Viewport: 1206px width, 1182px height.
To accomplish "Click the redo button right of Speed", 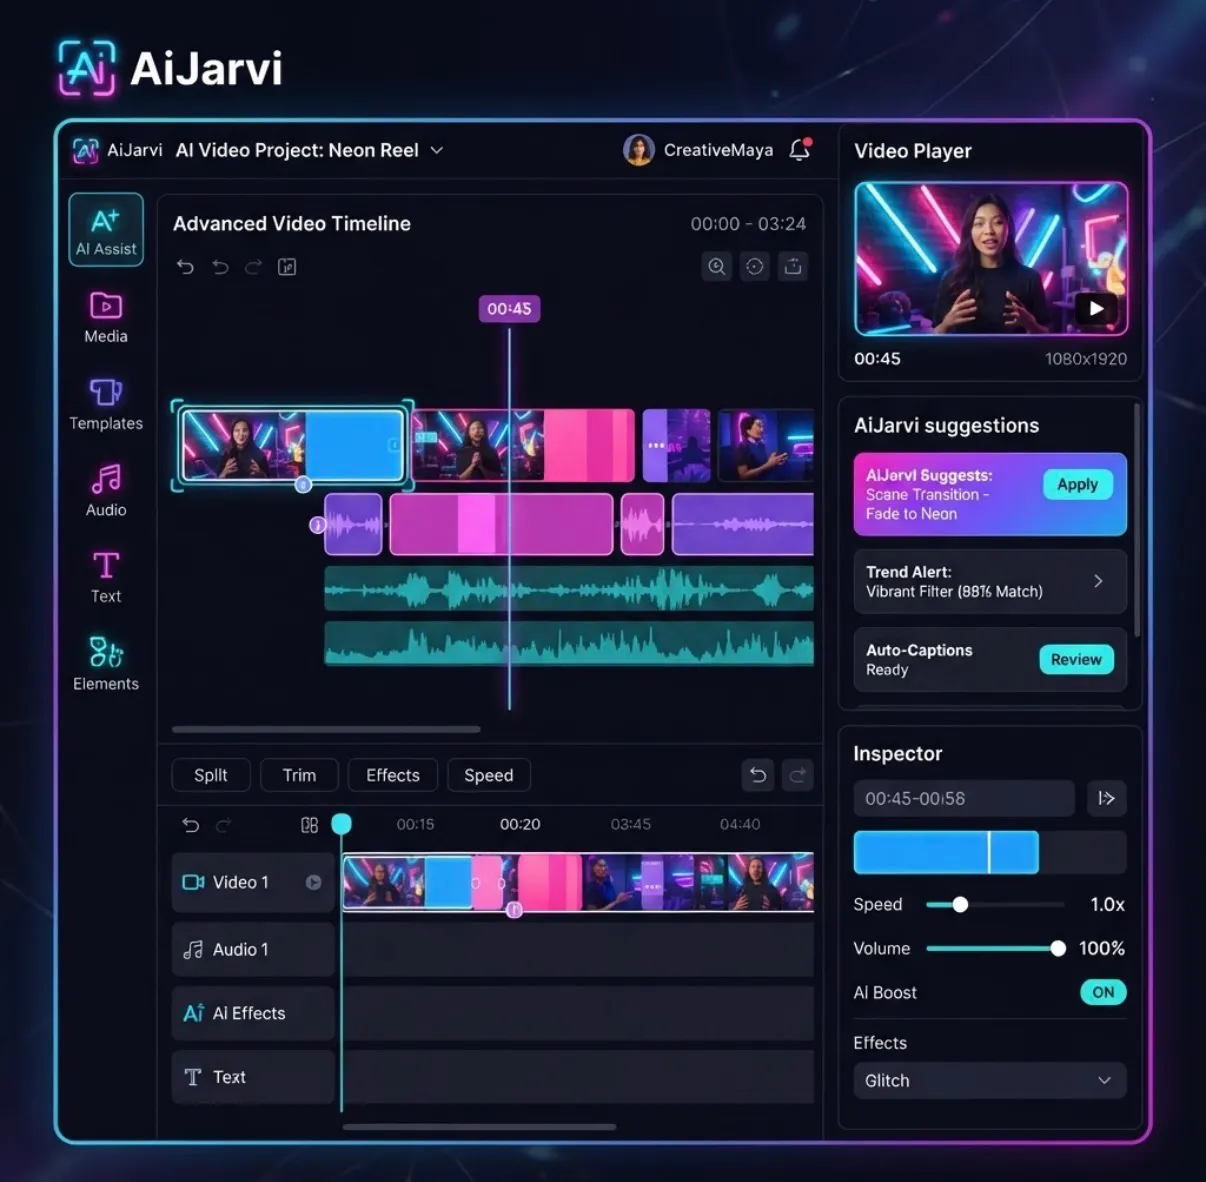I will [798, 775].
